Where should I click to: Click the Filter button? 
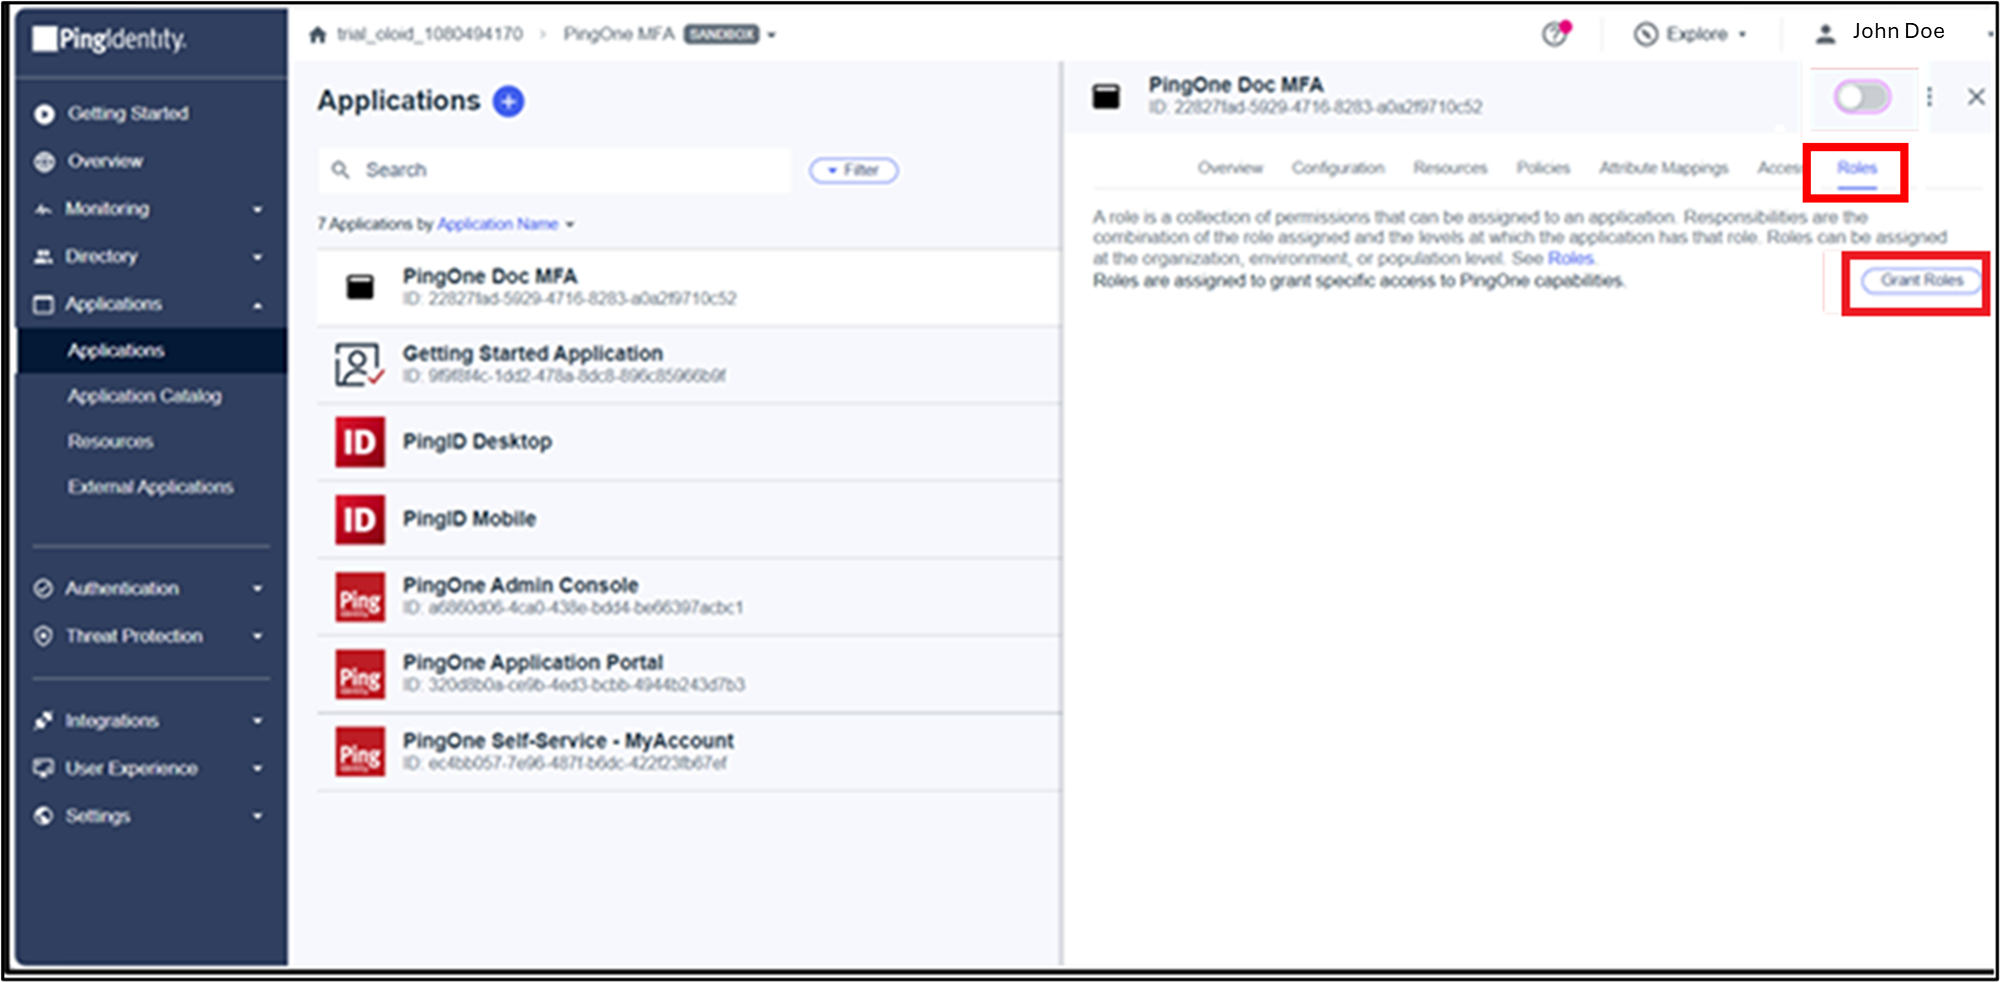(853, 170)
